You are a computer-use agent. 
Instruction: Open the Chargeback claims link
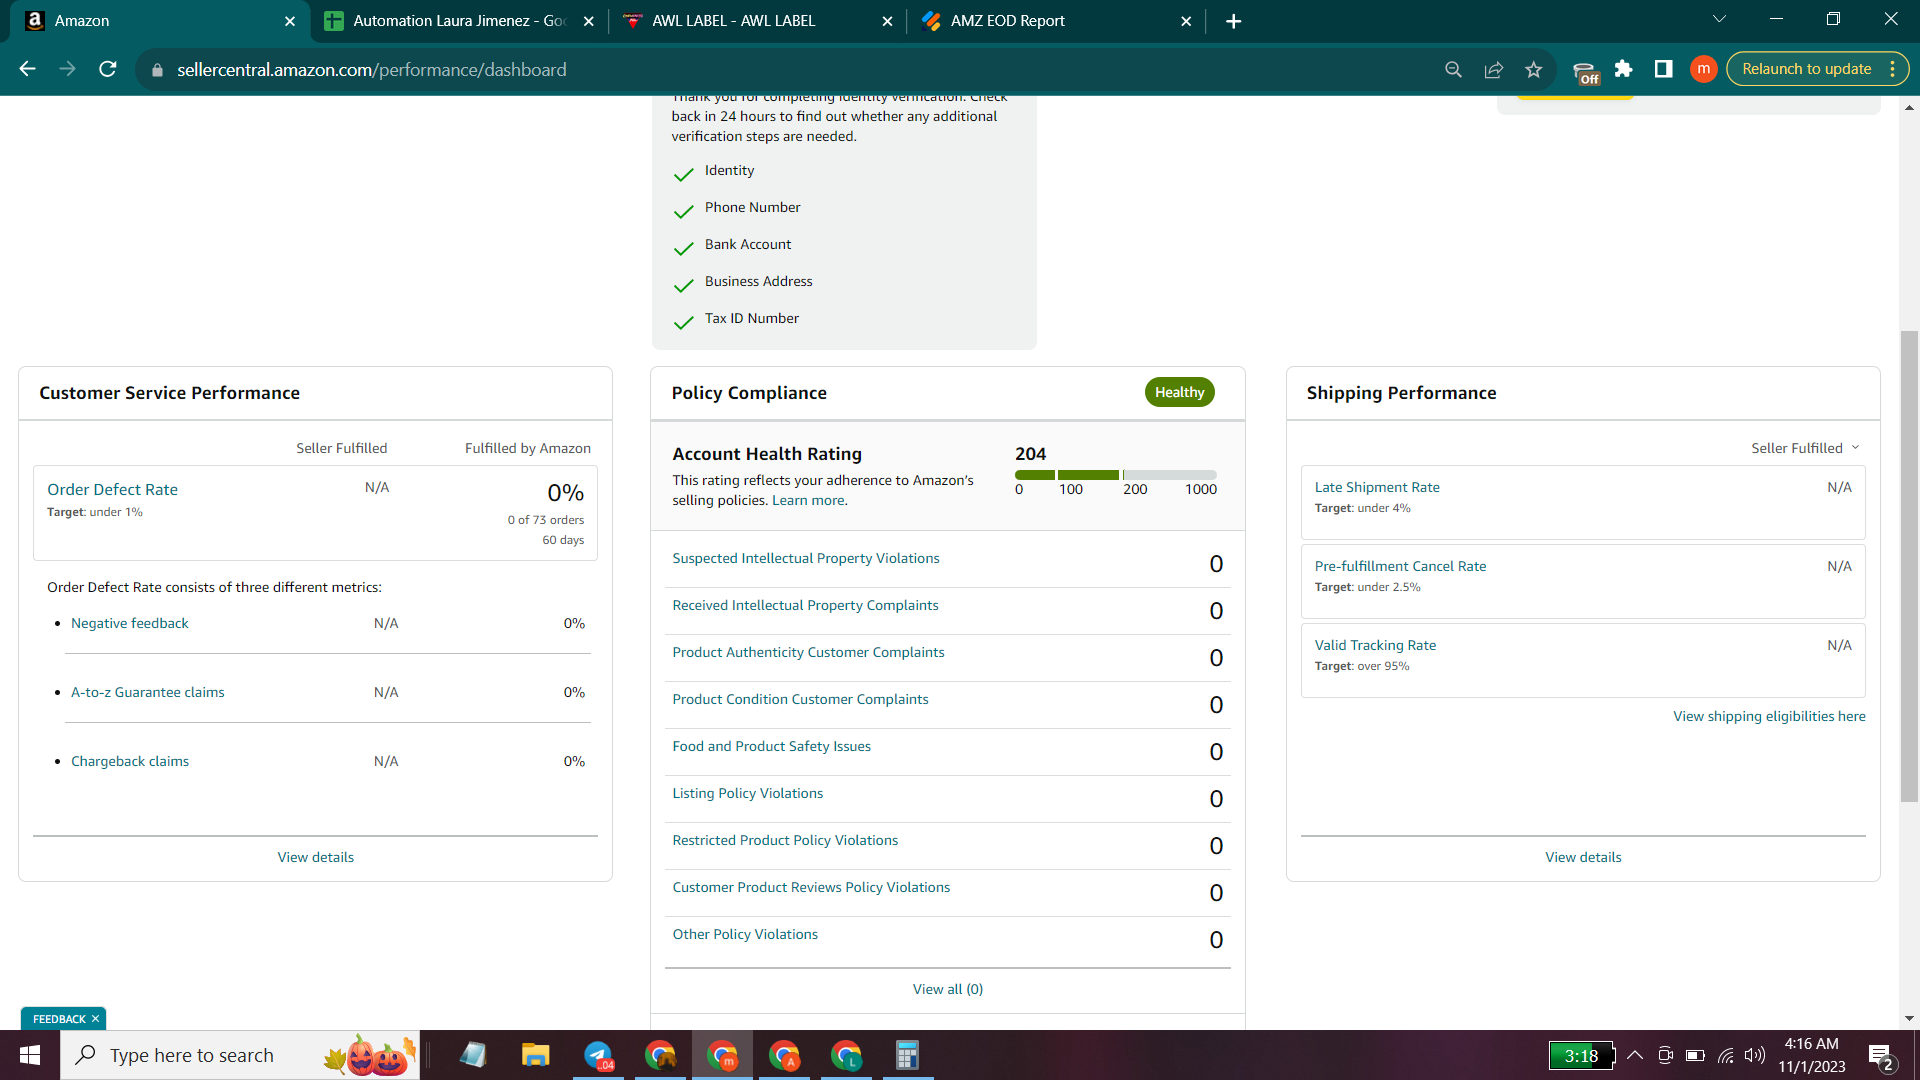130,761
